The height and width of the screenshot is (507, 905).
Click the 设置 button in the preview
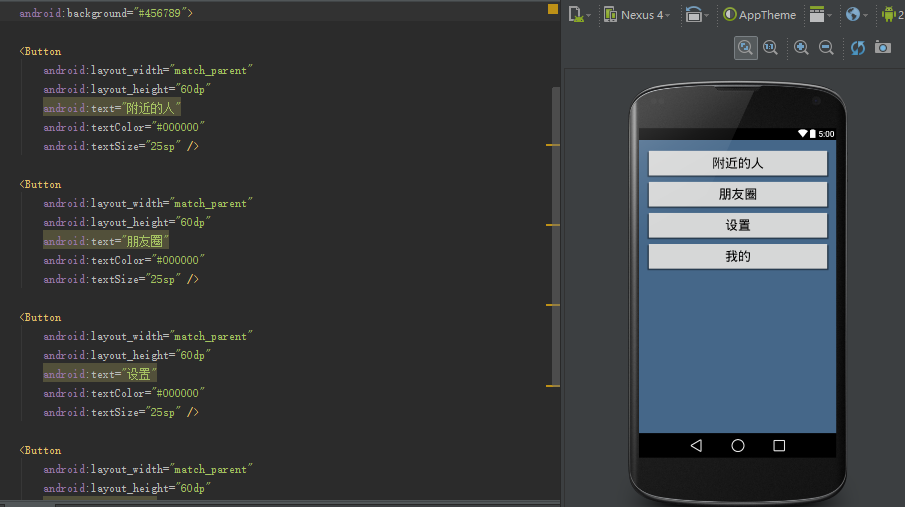[x=738, y=226]
